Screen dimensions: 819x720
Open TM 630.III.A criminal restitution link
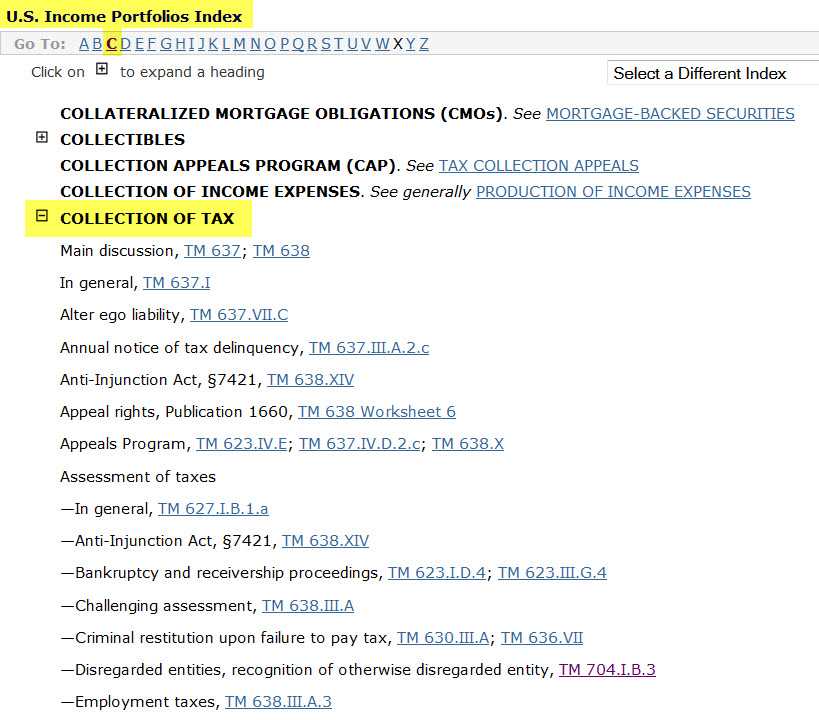[x=443, y=638]
